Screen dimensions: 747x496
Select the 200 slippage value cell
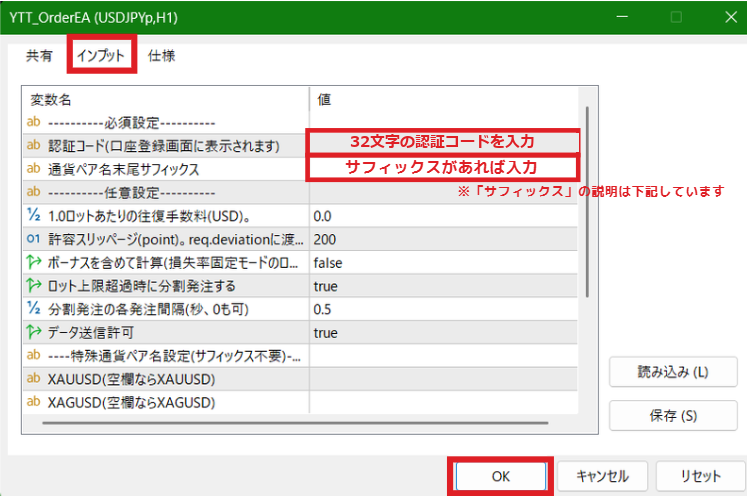pyautogui.click(x=443, y=239)
